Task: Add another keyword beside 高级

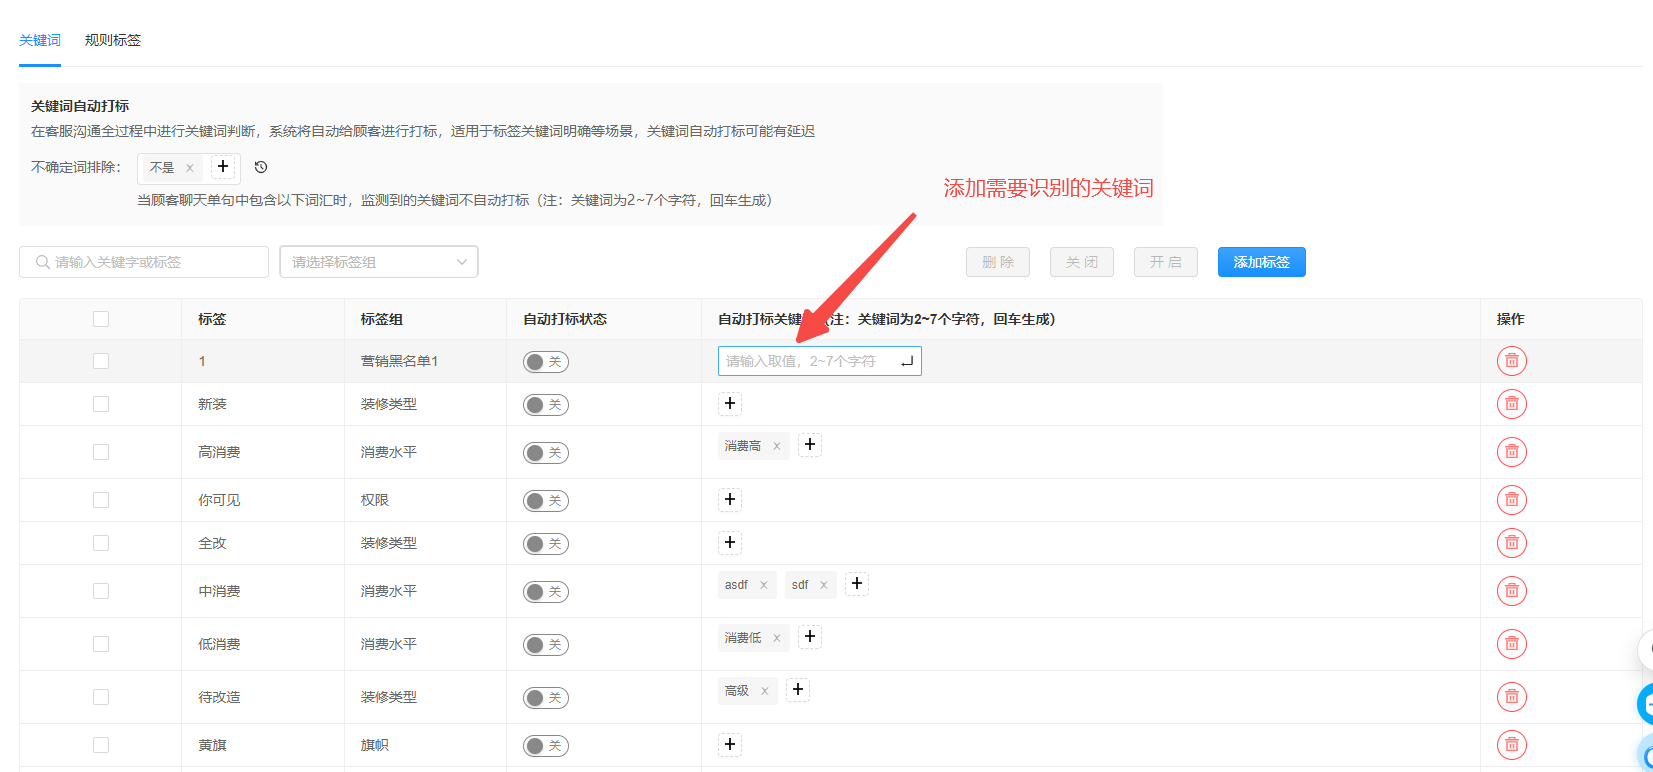Action: [x=798, y=689]
